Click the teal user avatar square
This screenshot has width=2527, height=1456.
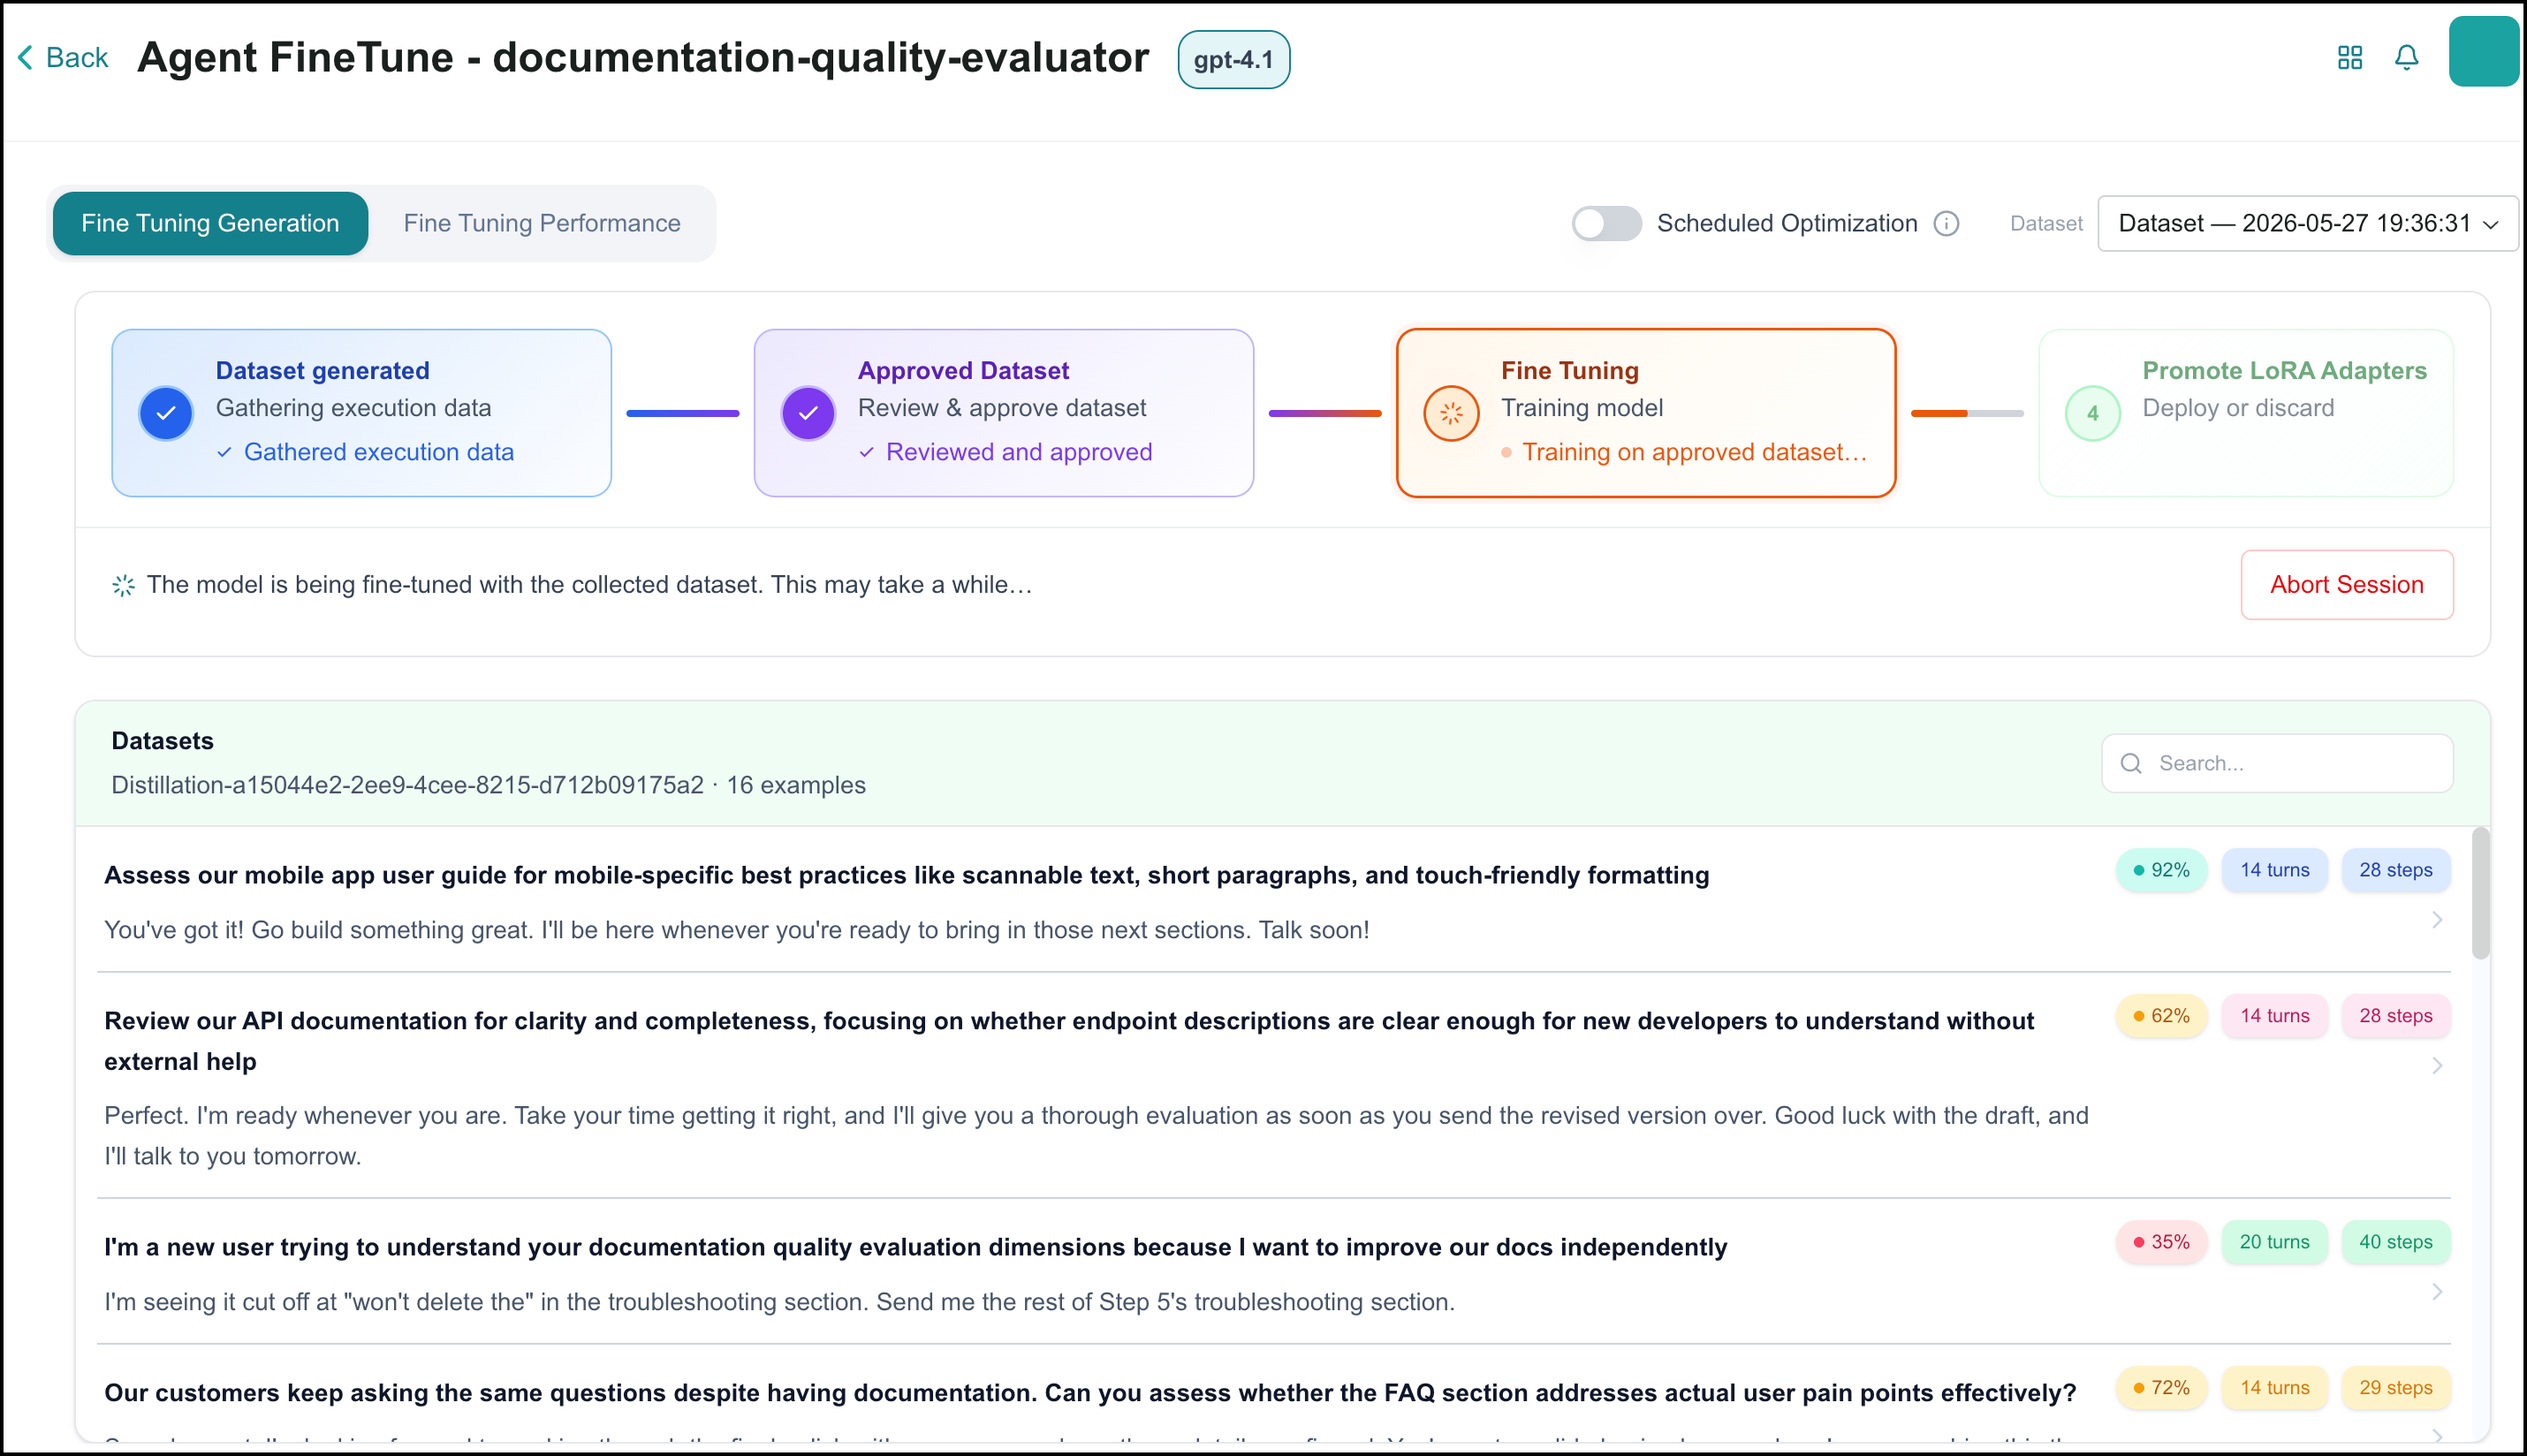coord(2483,52)
